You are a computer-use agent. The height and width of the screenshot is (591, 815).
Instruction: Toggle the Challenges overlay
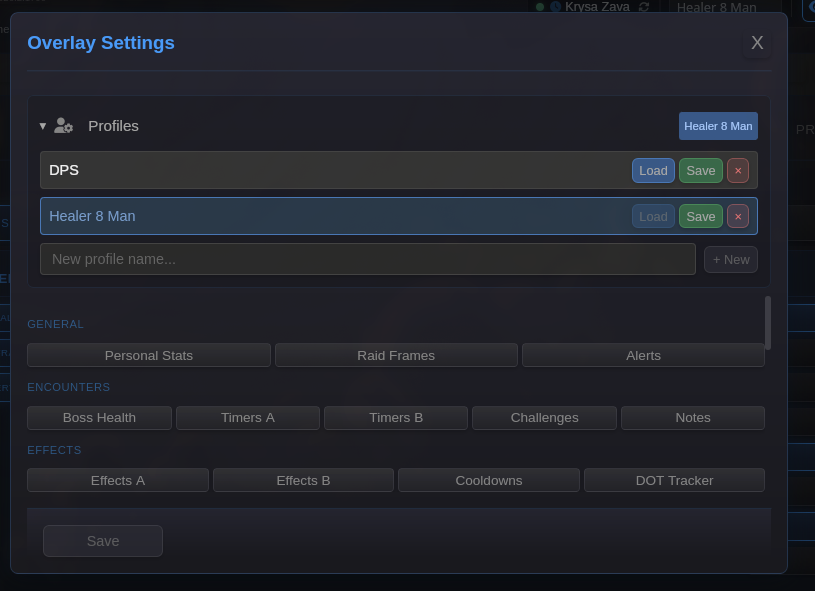(544, 417)
